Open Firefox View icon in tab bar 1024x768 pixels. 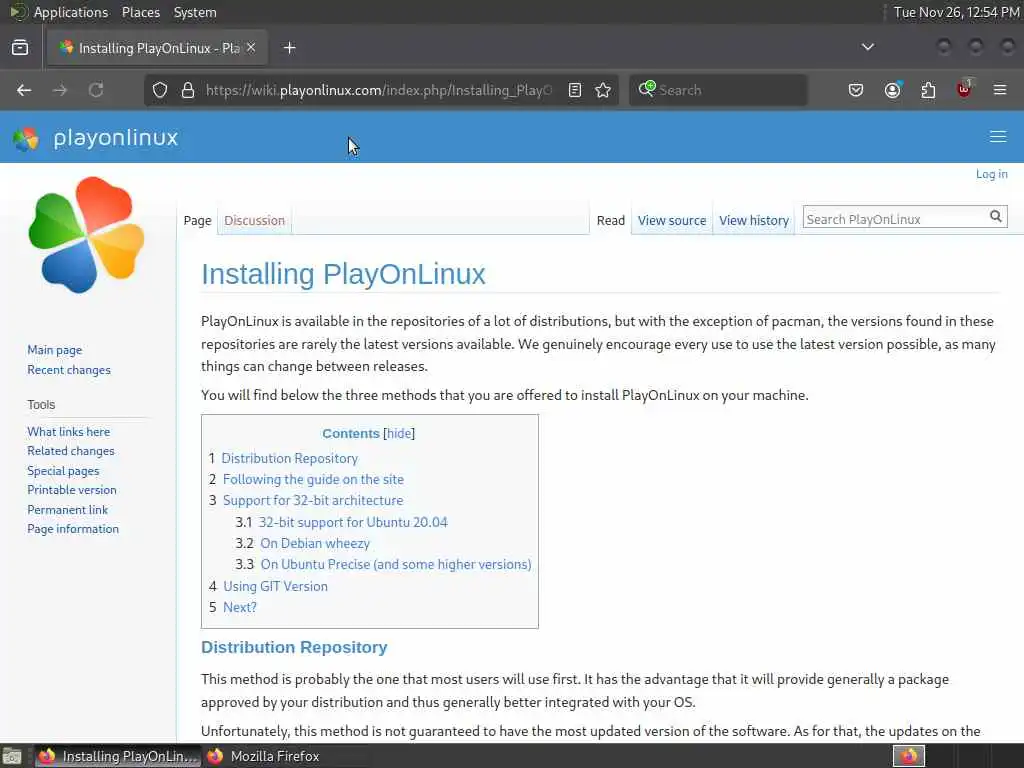[x=20, y=48]
